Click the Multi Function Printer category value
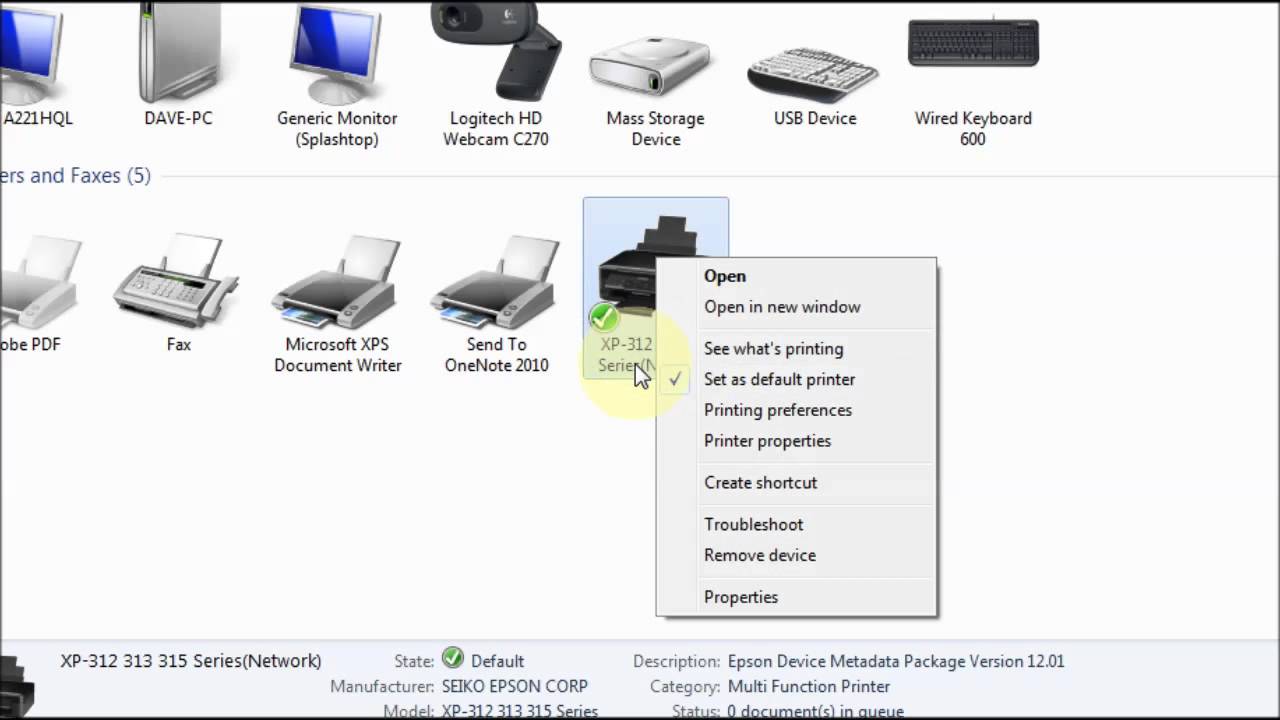Viewport: 1280px width, 720px height. 809,687
